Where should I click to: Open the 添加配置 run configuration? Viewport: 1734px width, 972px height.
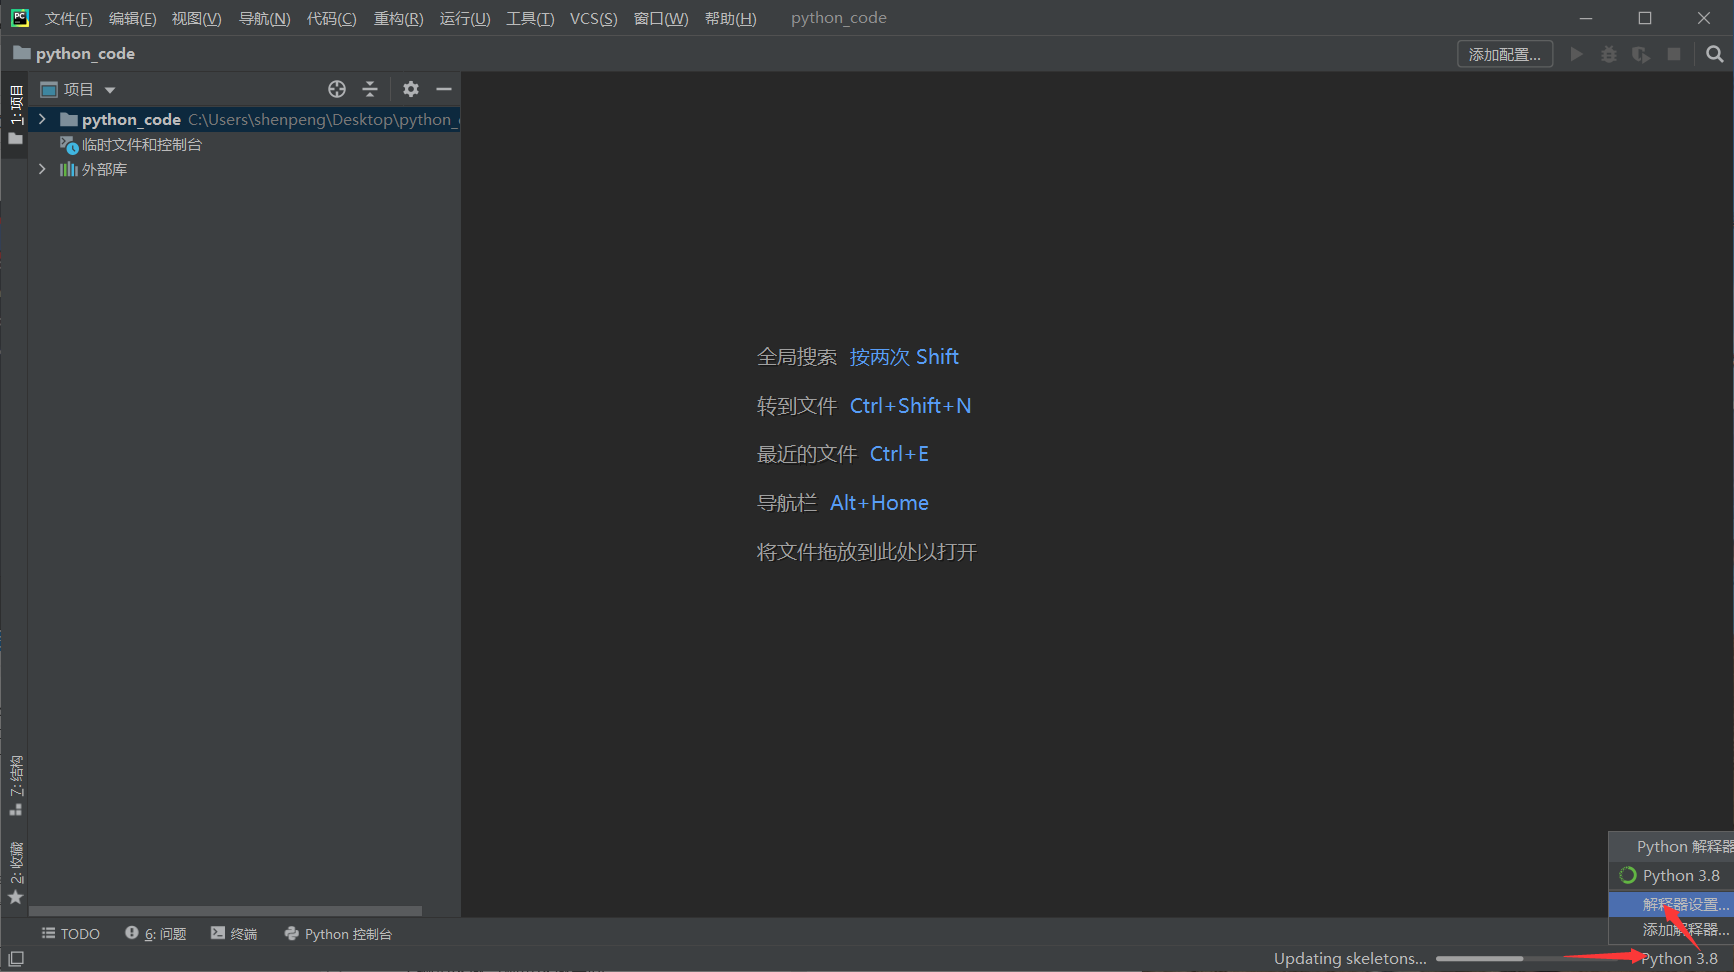1504,54
